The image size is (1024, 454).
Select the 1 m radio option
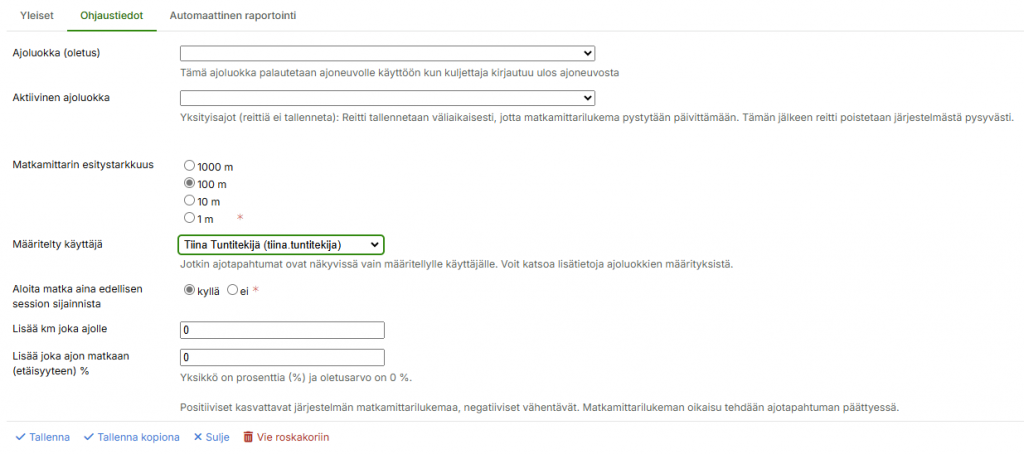[x=190, y=217]
